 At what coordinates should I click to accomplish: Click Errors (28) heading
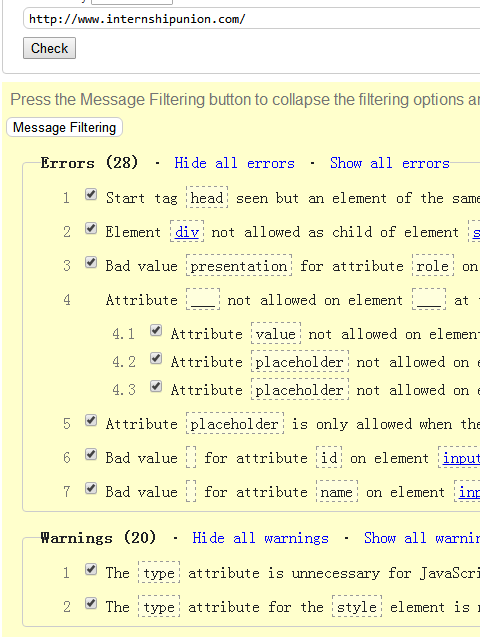(x=89, y=163)
